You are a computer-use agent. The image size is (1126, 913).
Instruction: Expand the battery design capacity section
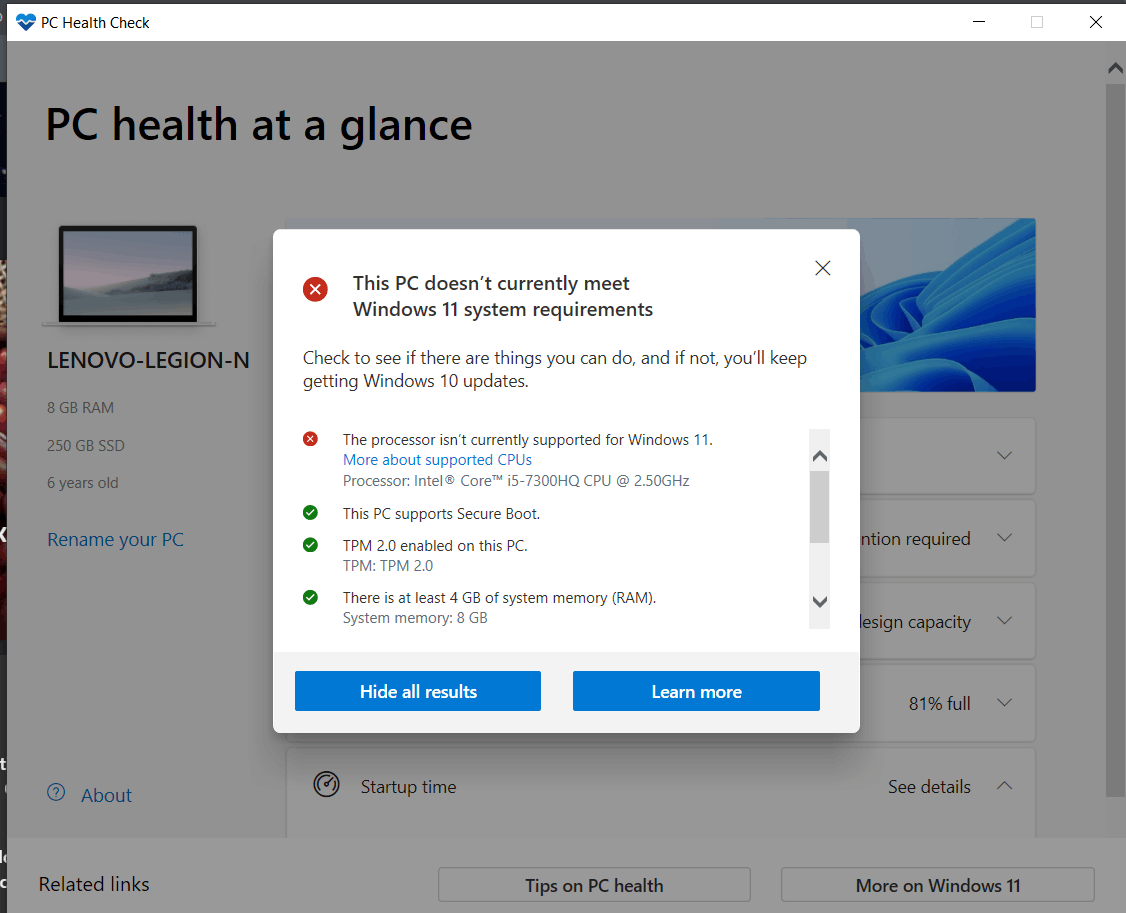pos(1004,620)
